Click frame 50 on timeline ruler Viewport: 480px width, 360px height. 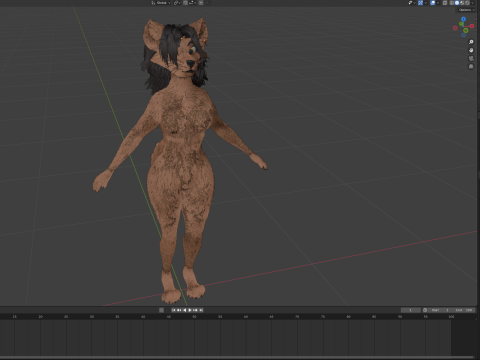coord(194,316)
